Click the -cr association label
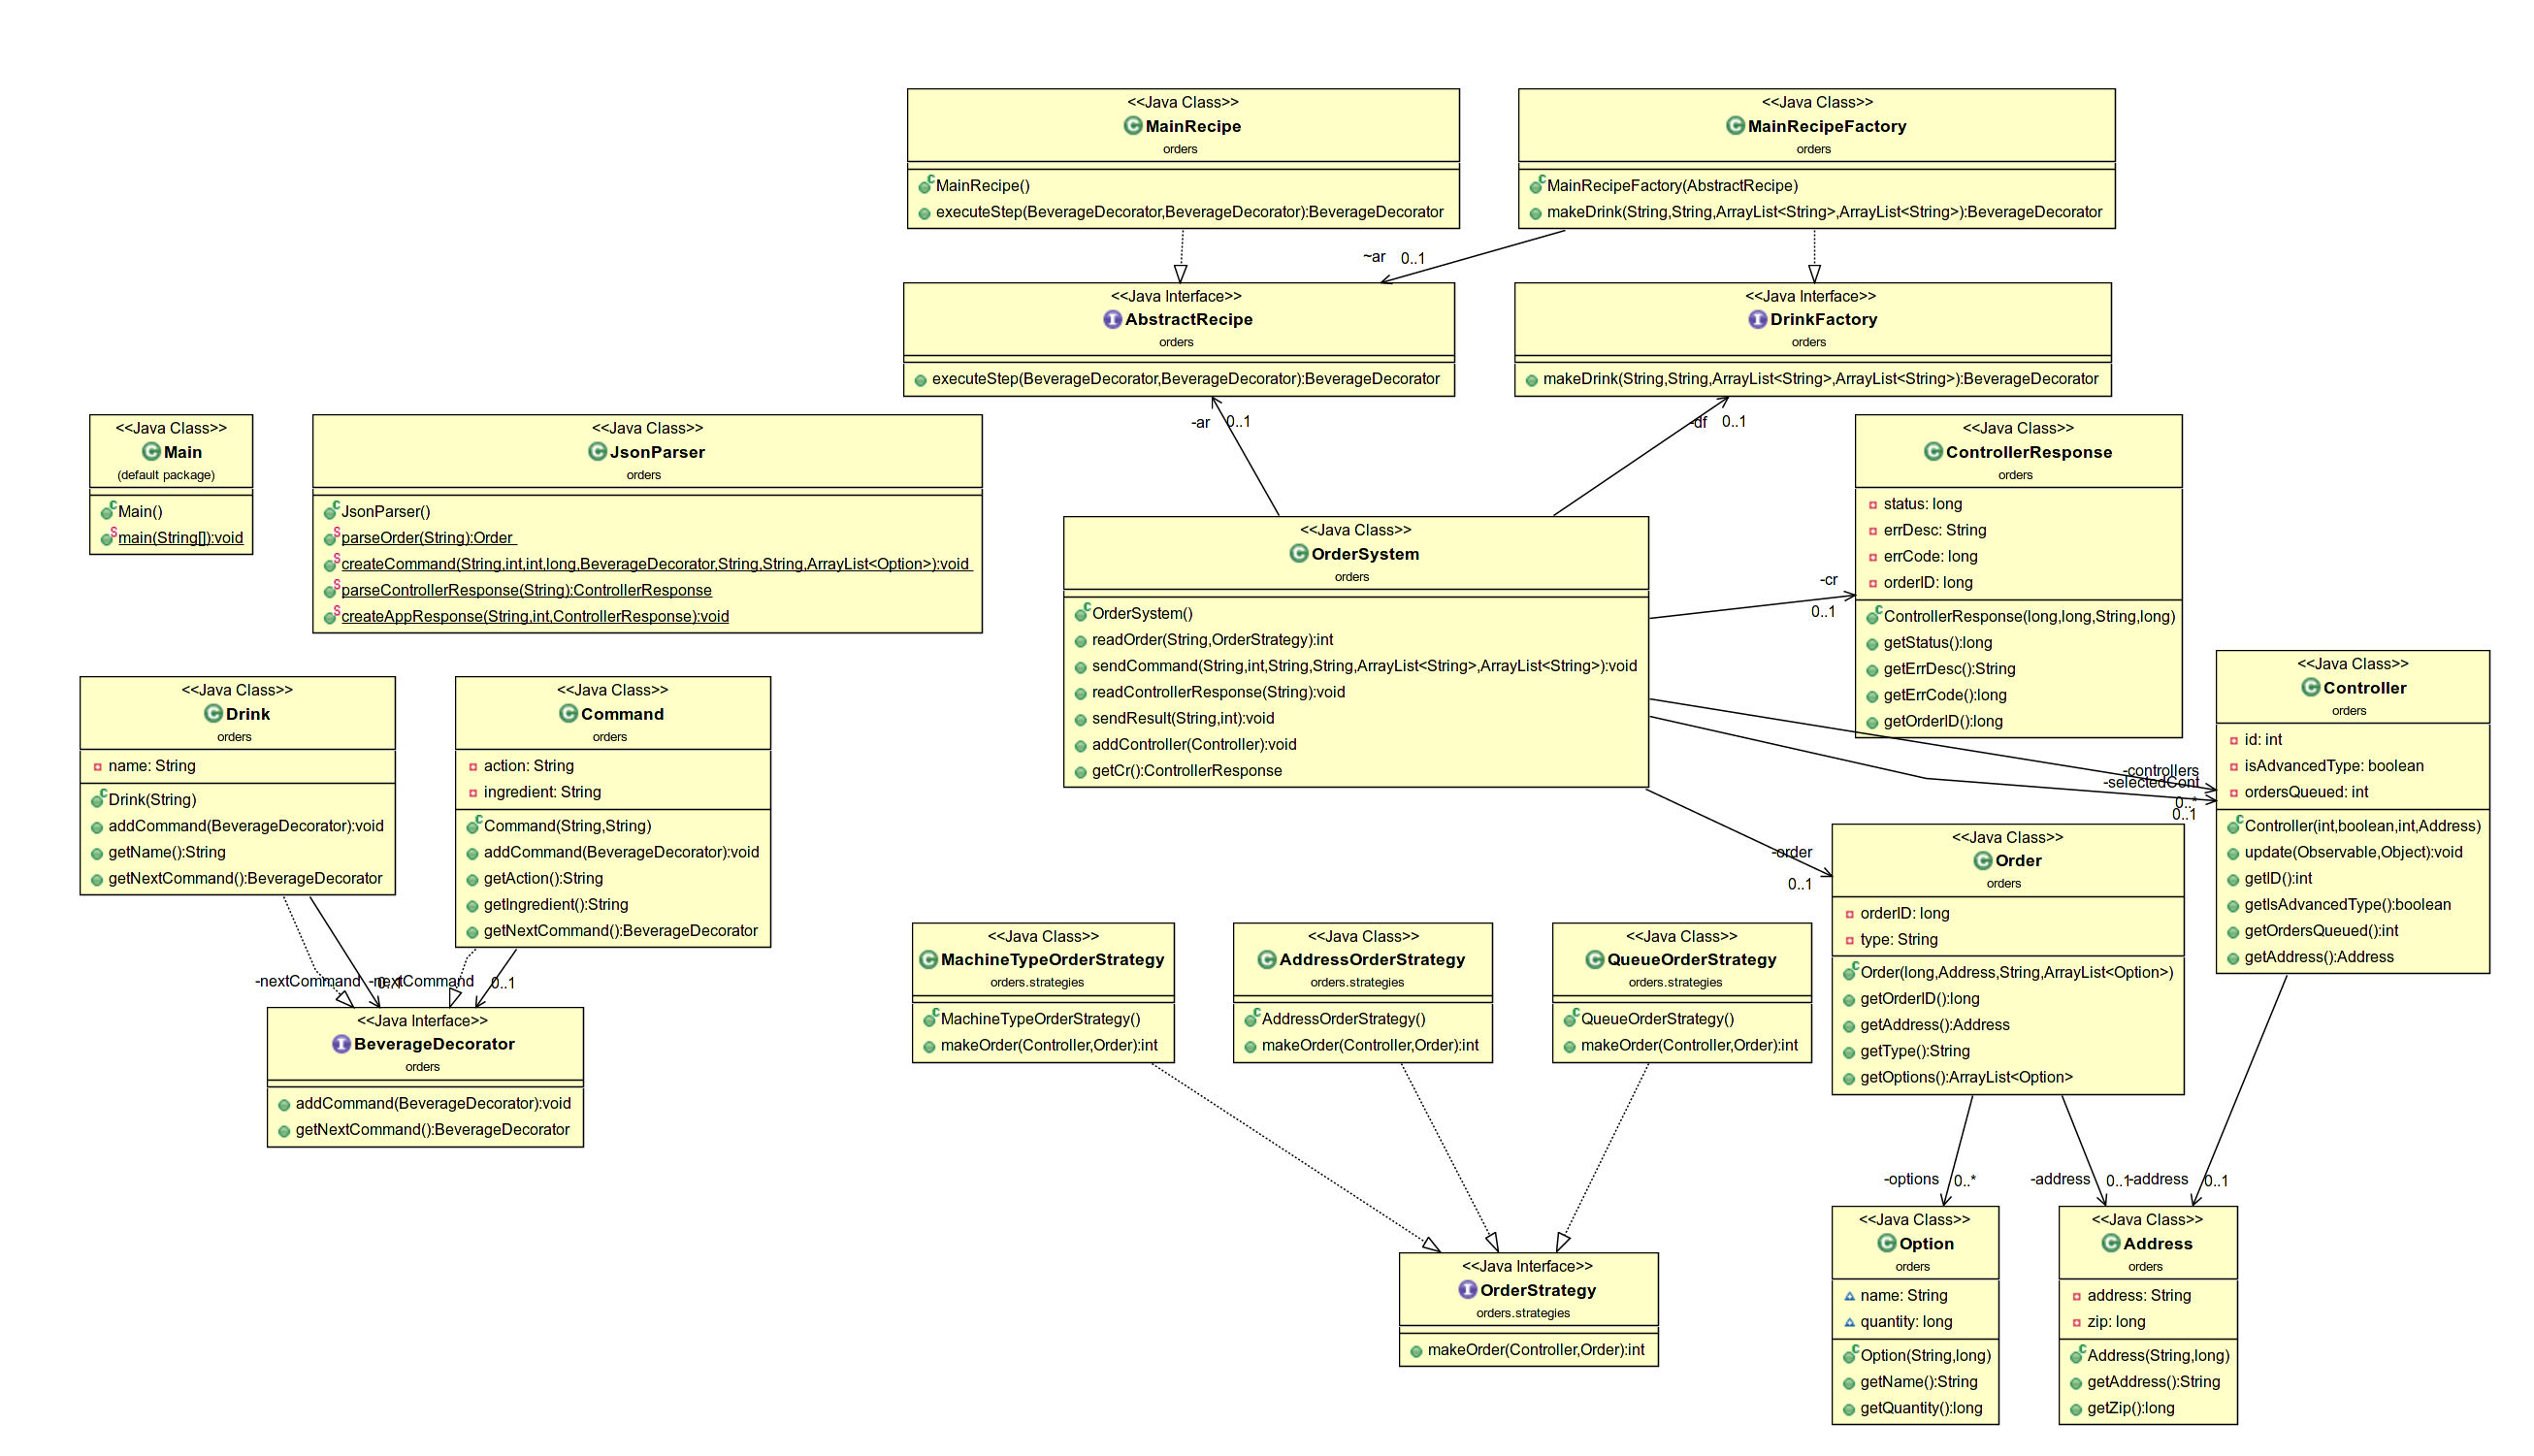Viewport: 2534px width, 1456px height. pos(1828,580)
